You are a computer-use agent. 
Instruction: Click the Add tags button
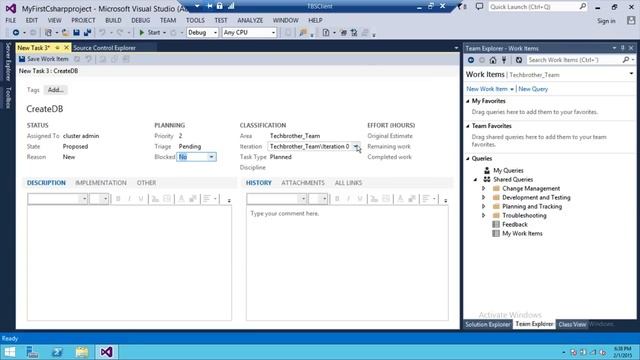tap(56, 90)
